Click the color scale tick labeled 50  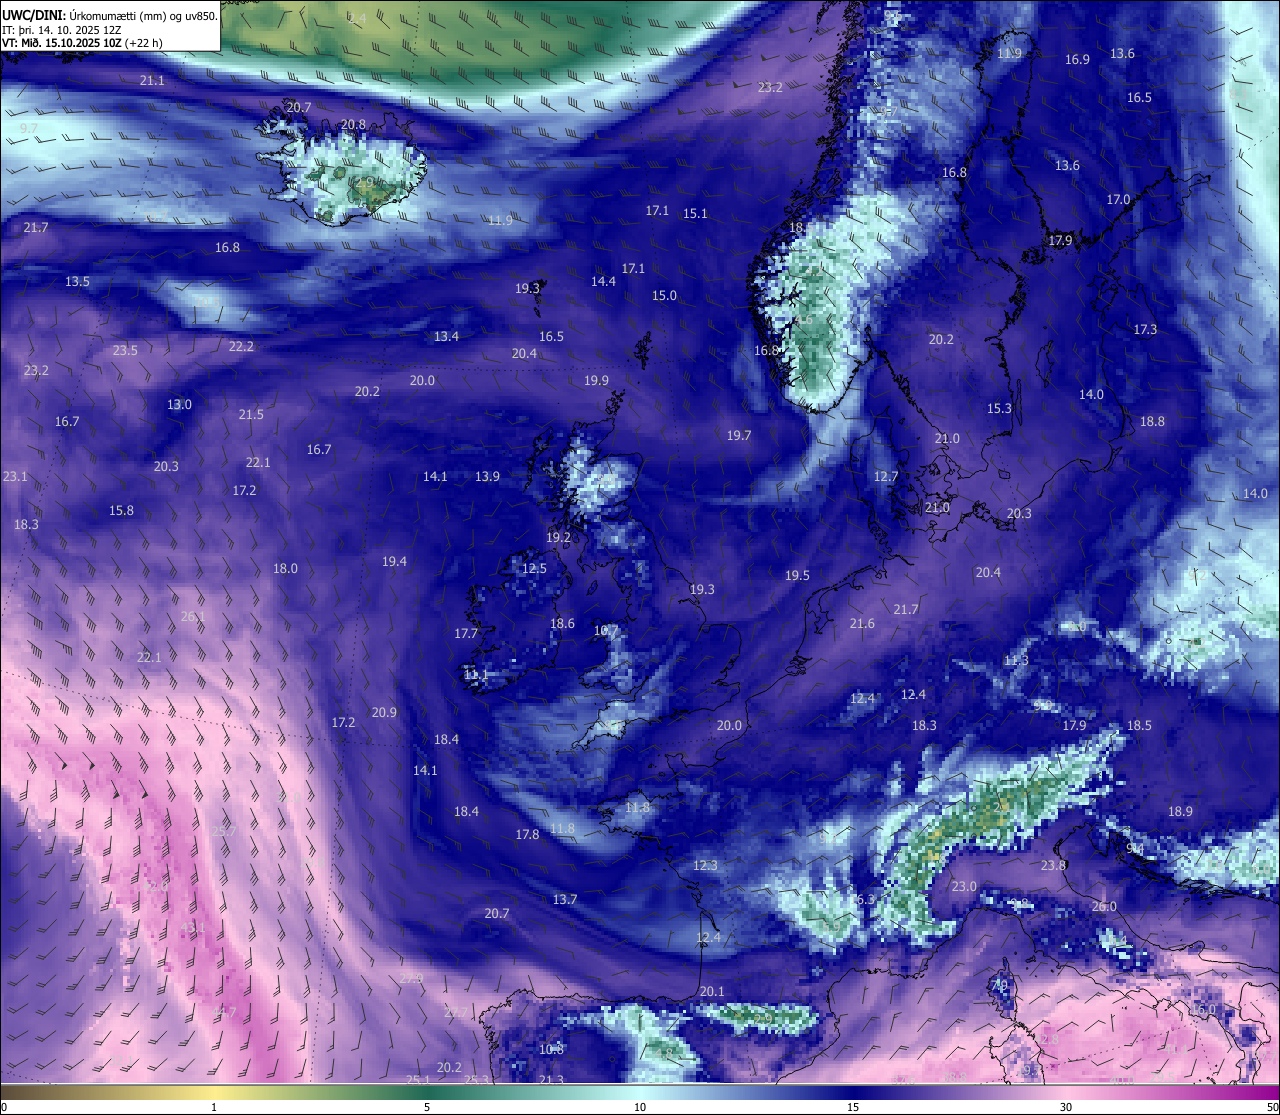[1272, 1107]
